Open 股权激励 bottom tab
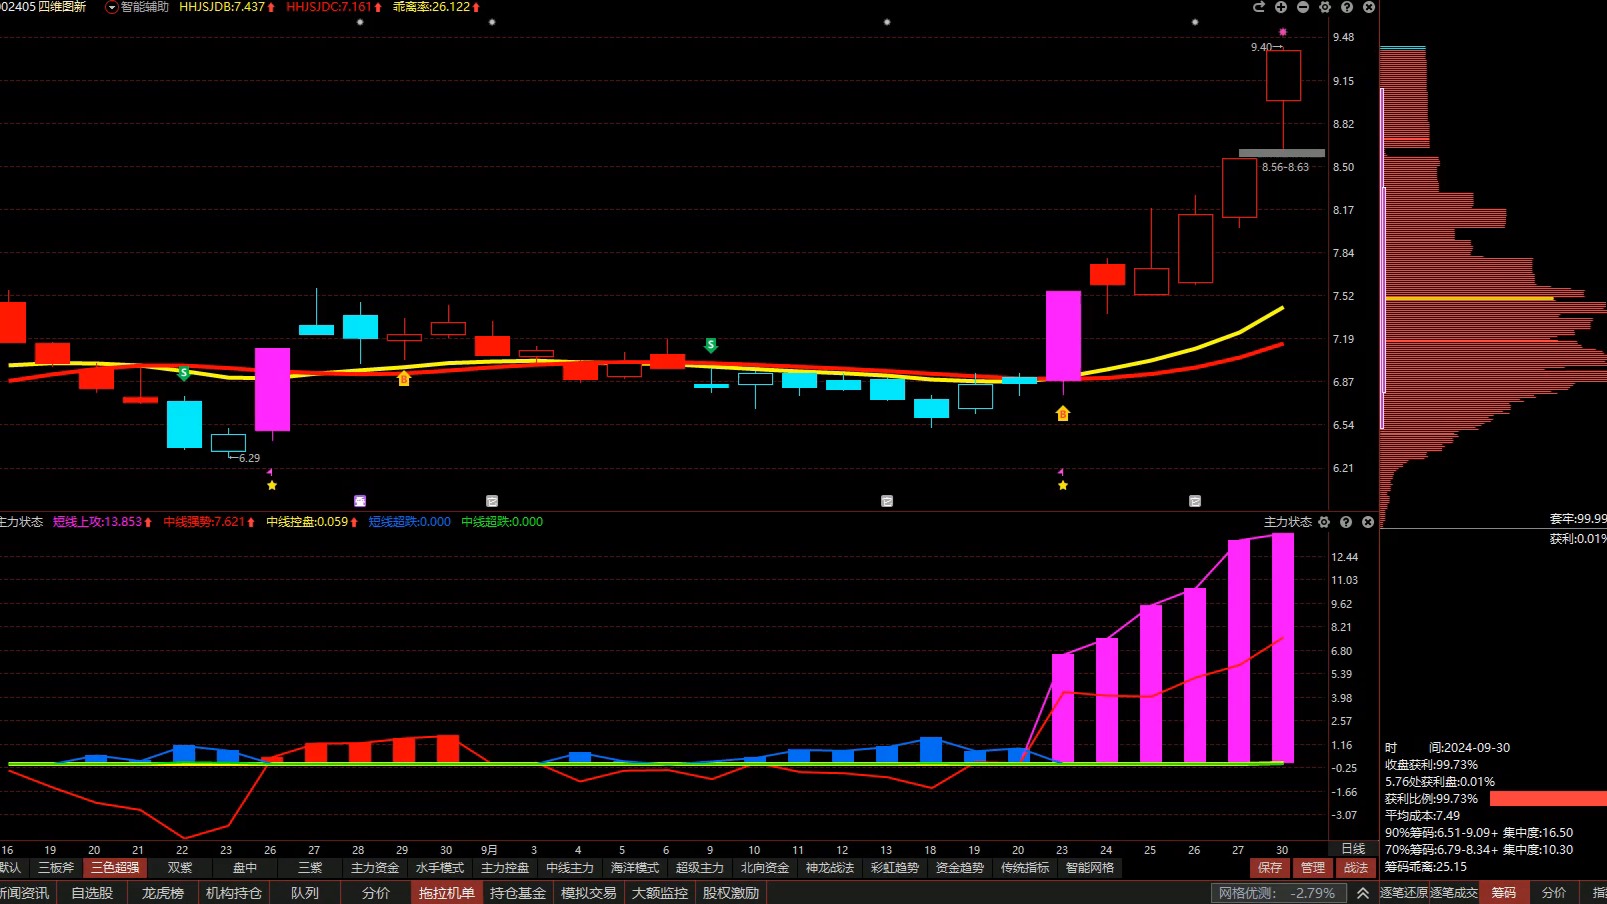This screenshot has width=1607, height=904. [x=731, y=893]
